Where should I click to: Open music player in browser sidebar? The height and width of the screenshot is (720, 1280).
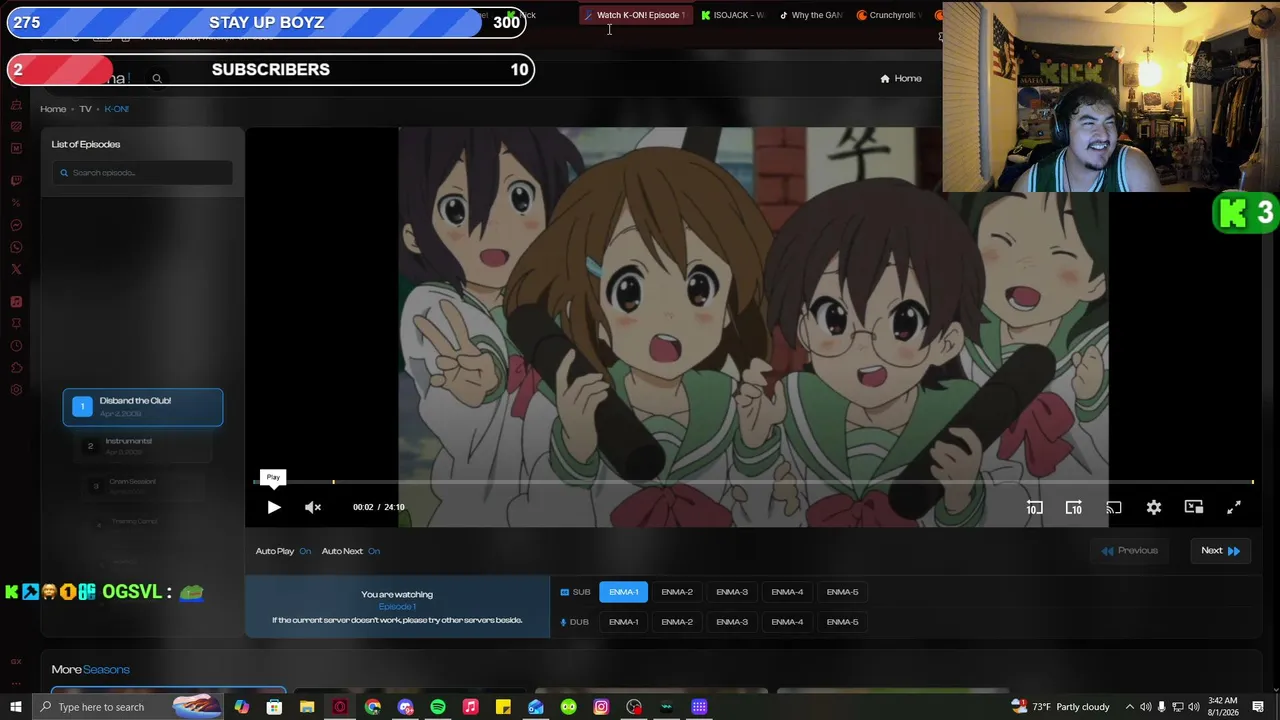click(x=16, y=302)
